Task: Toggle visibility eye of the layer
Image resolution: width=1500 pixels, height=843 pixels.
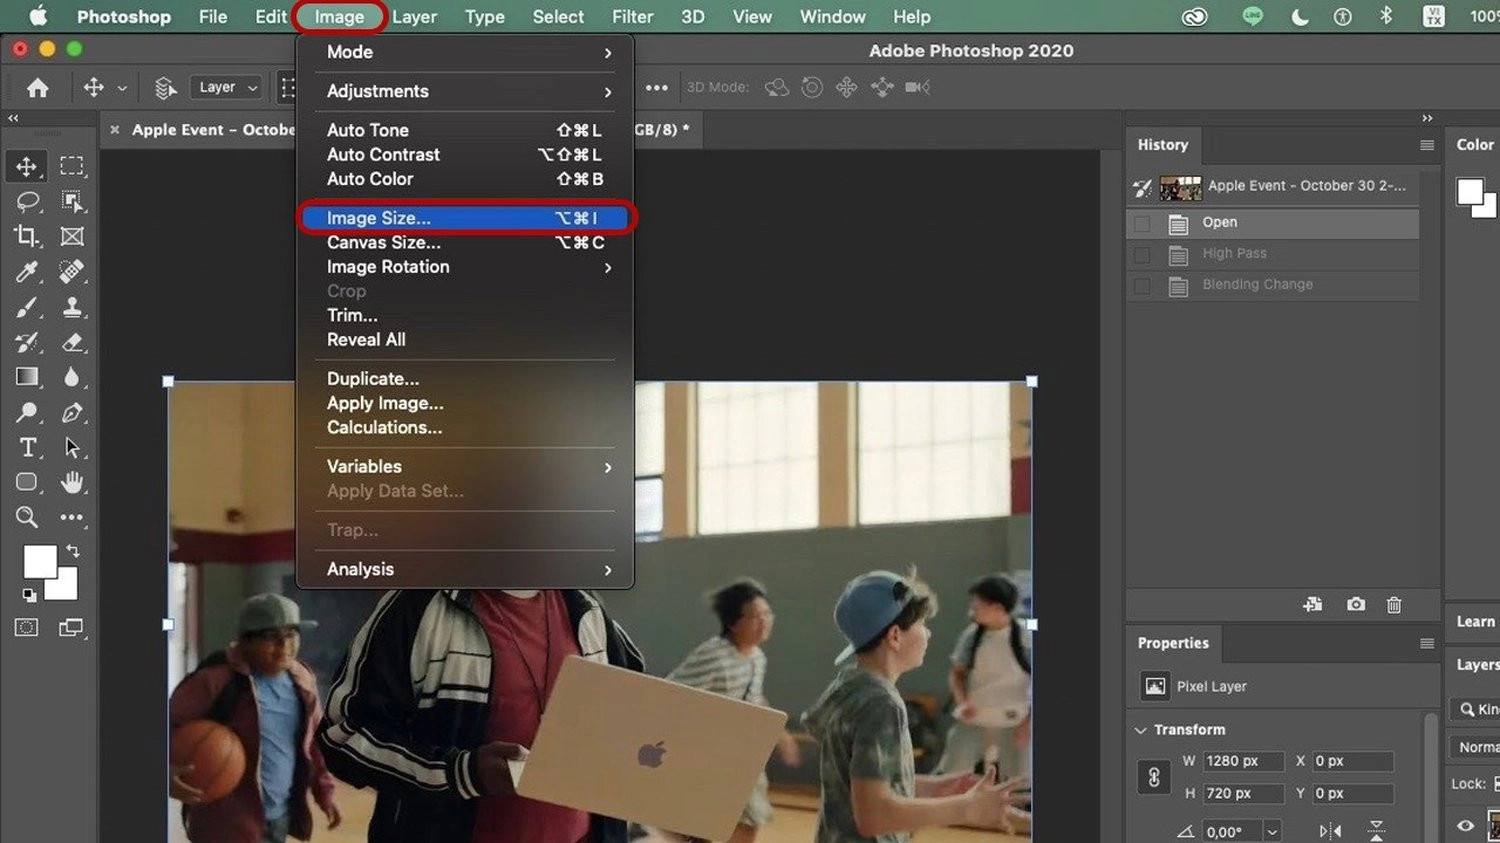Action: pyautogui.click(x=1465, y=825)
